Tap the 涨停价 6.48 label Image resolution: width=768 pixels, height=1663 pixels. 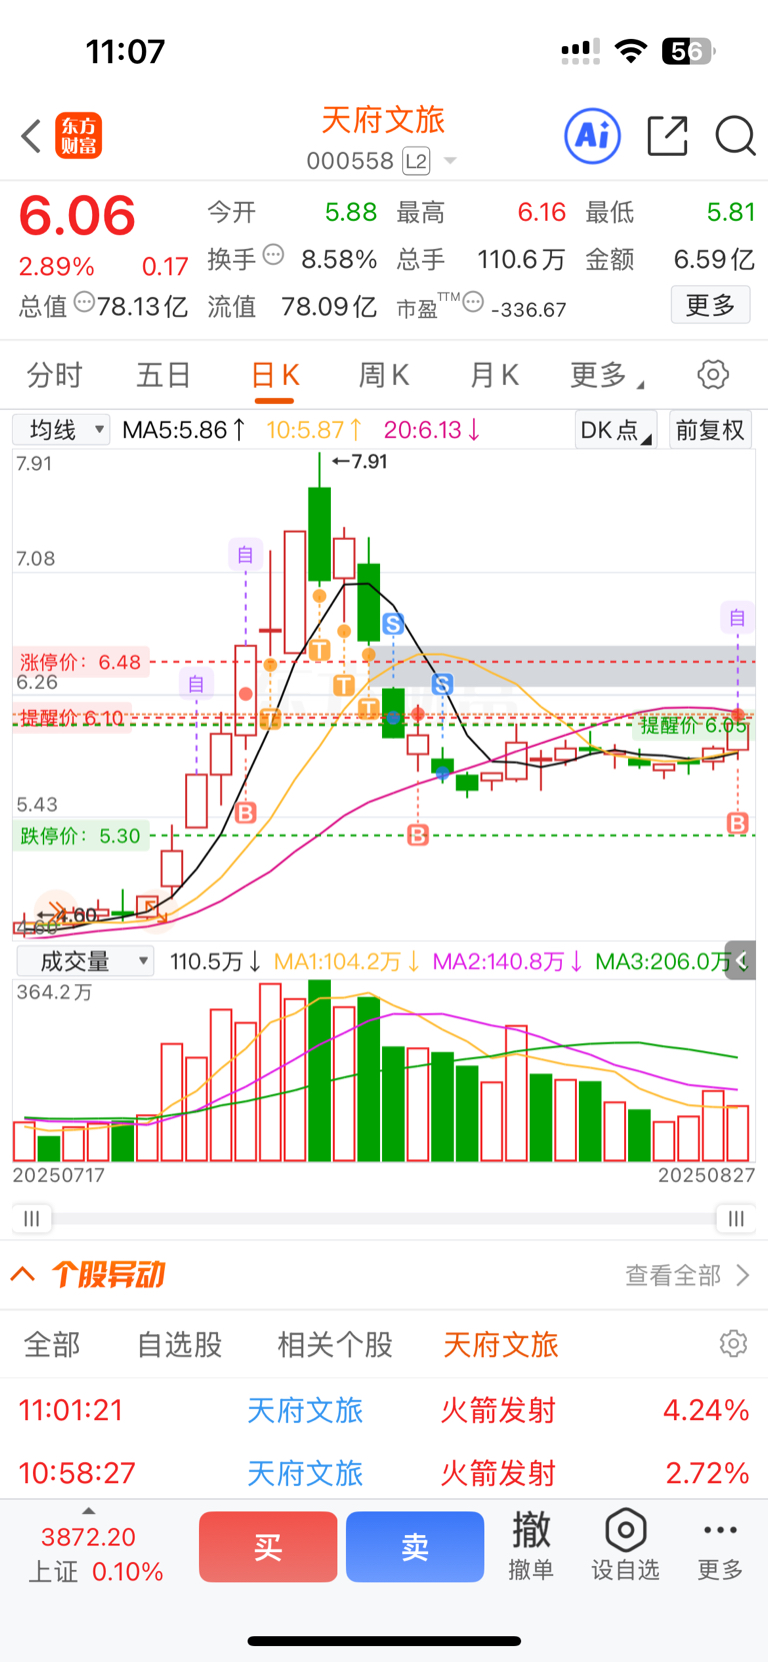pos(80,662)
